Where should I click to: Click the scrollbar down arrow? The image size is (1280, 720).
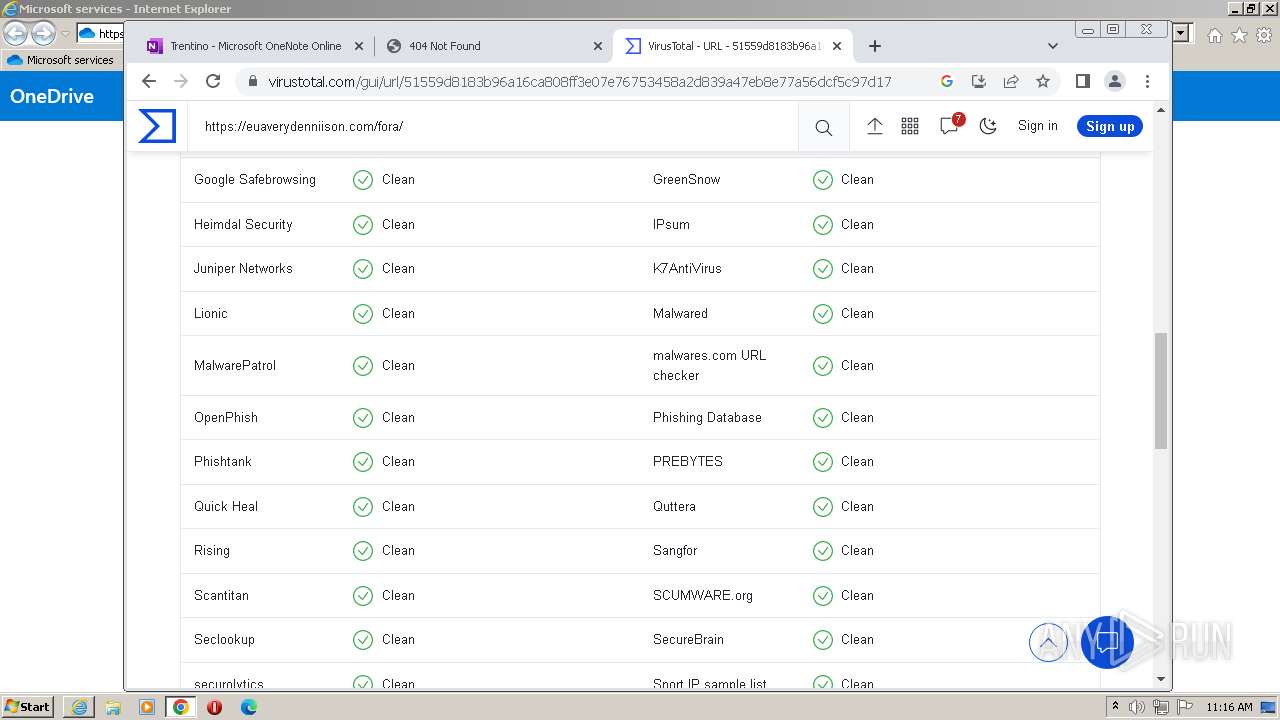click(x=1161, y=679)
